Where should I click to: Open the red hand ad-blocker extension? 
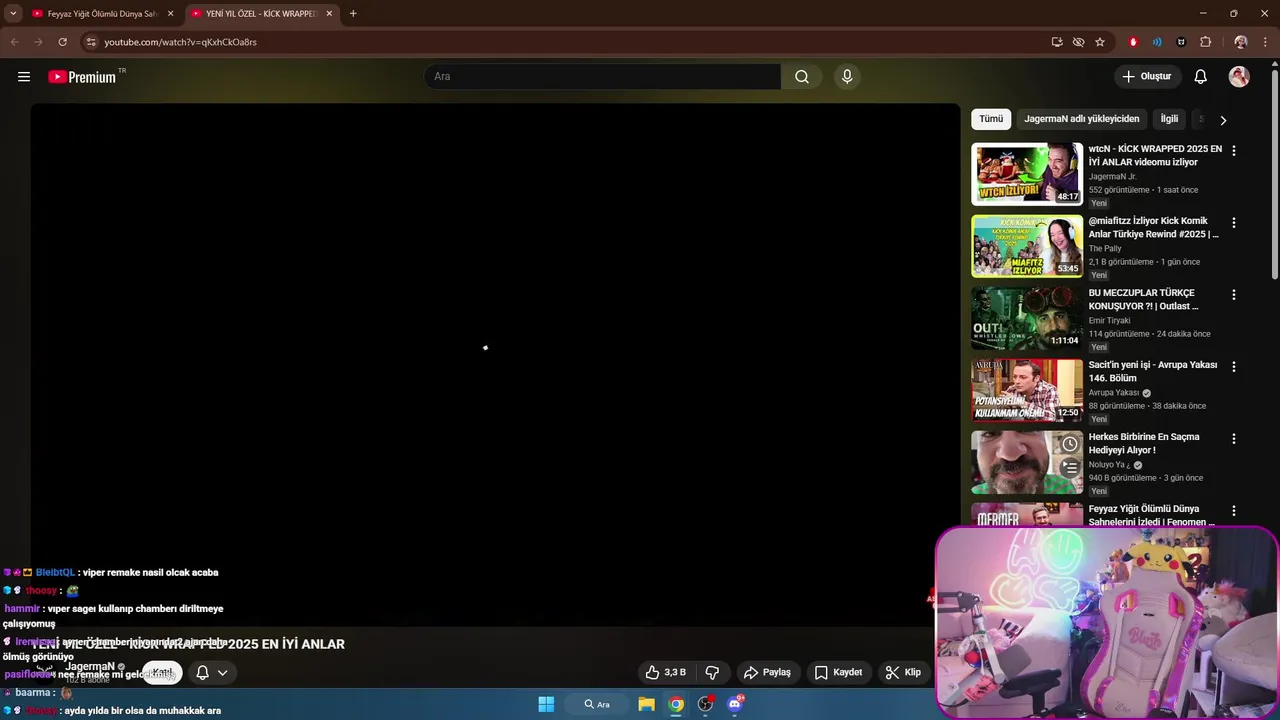pyautogui.click(x=1133, y=42)
